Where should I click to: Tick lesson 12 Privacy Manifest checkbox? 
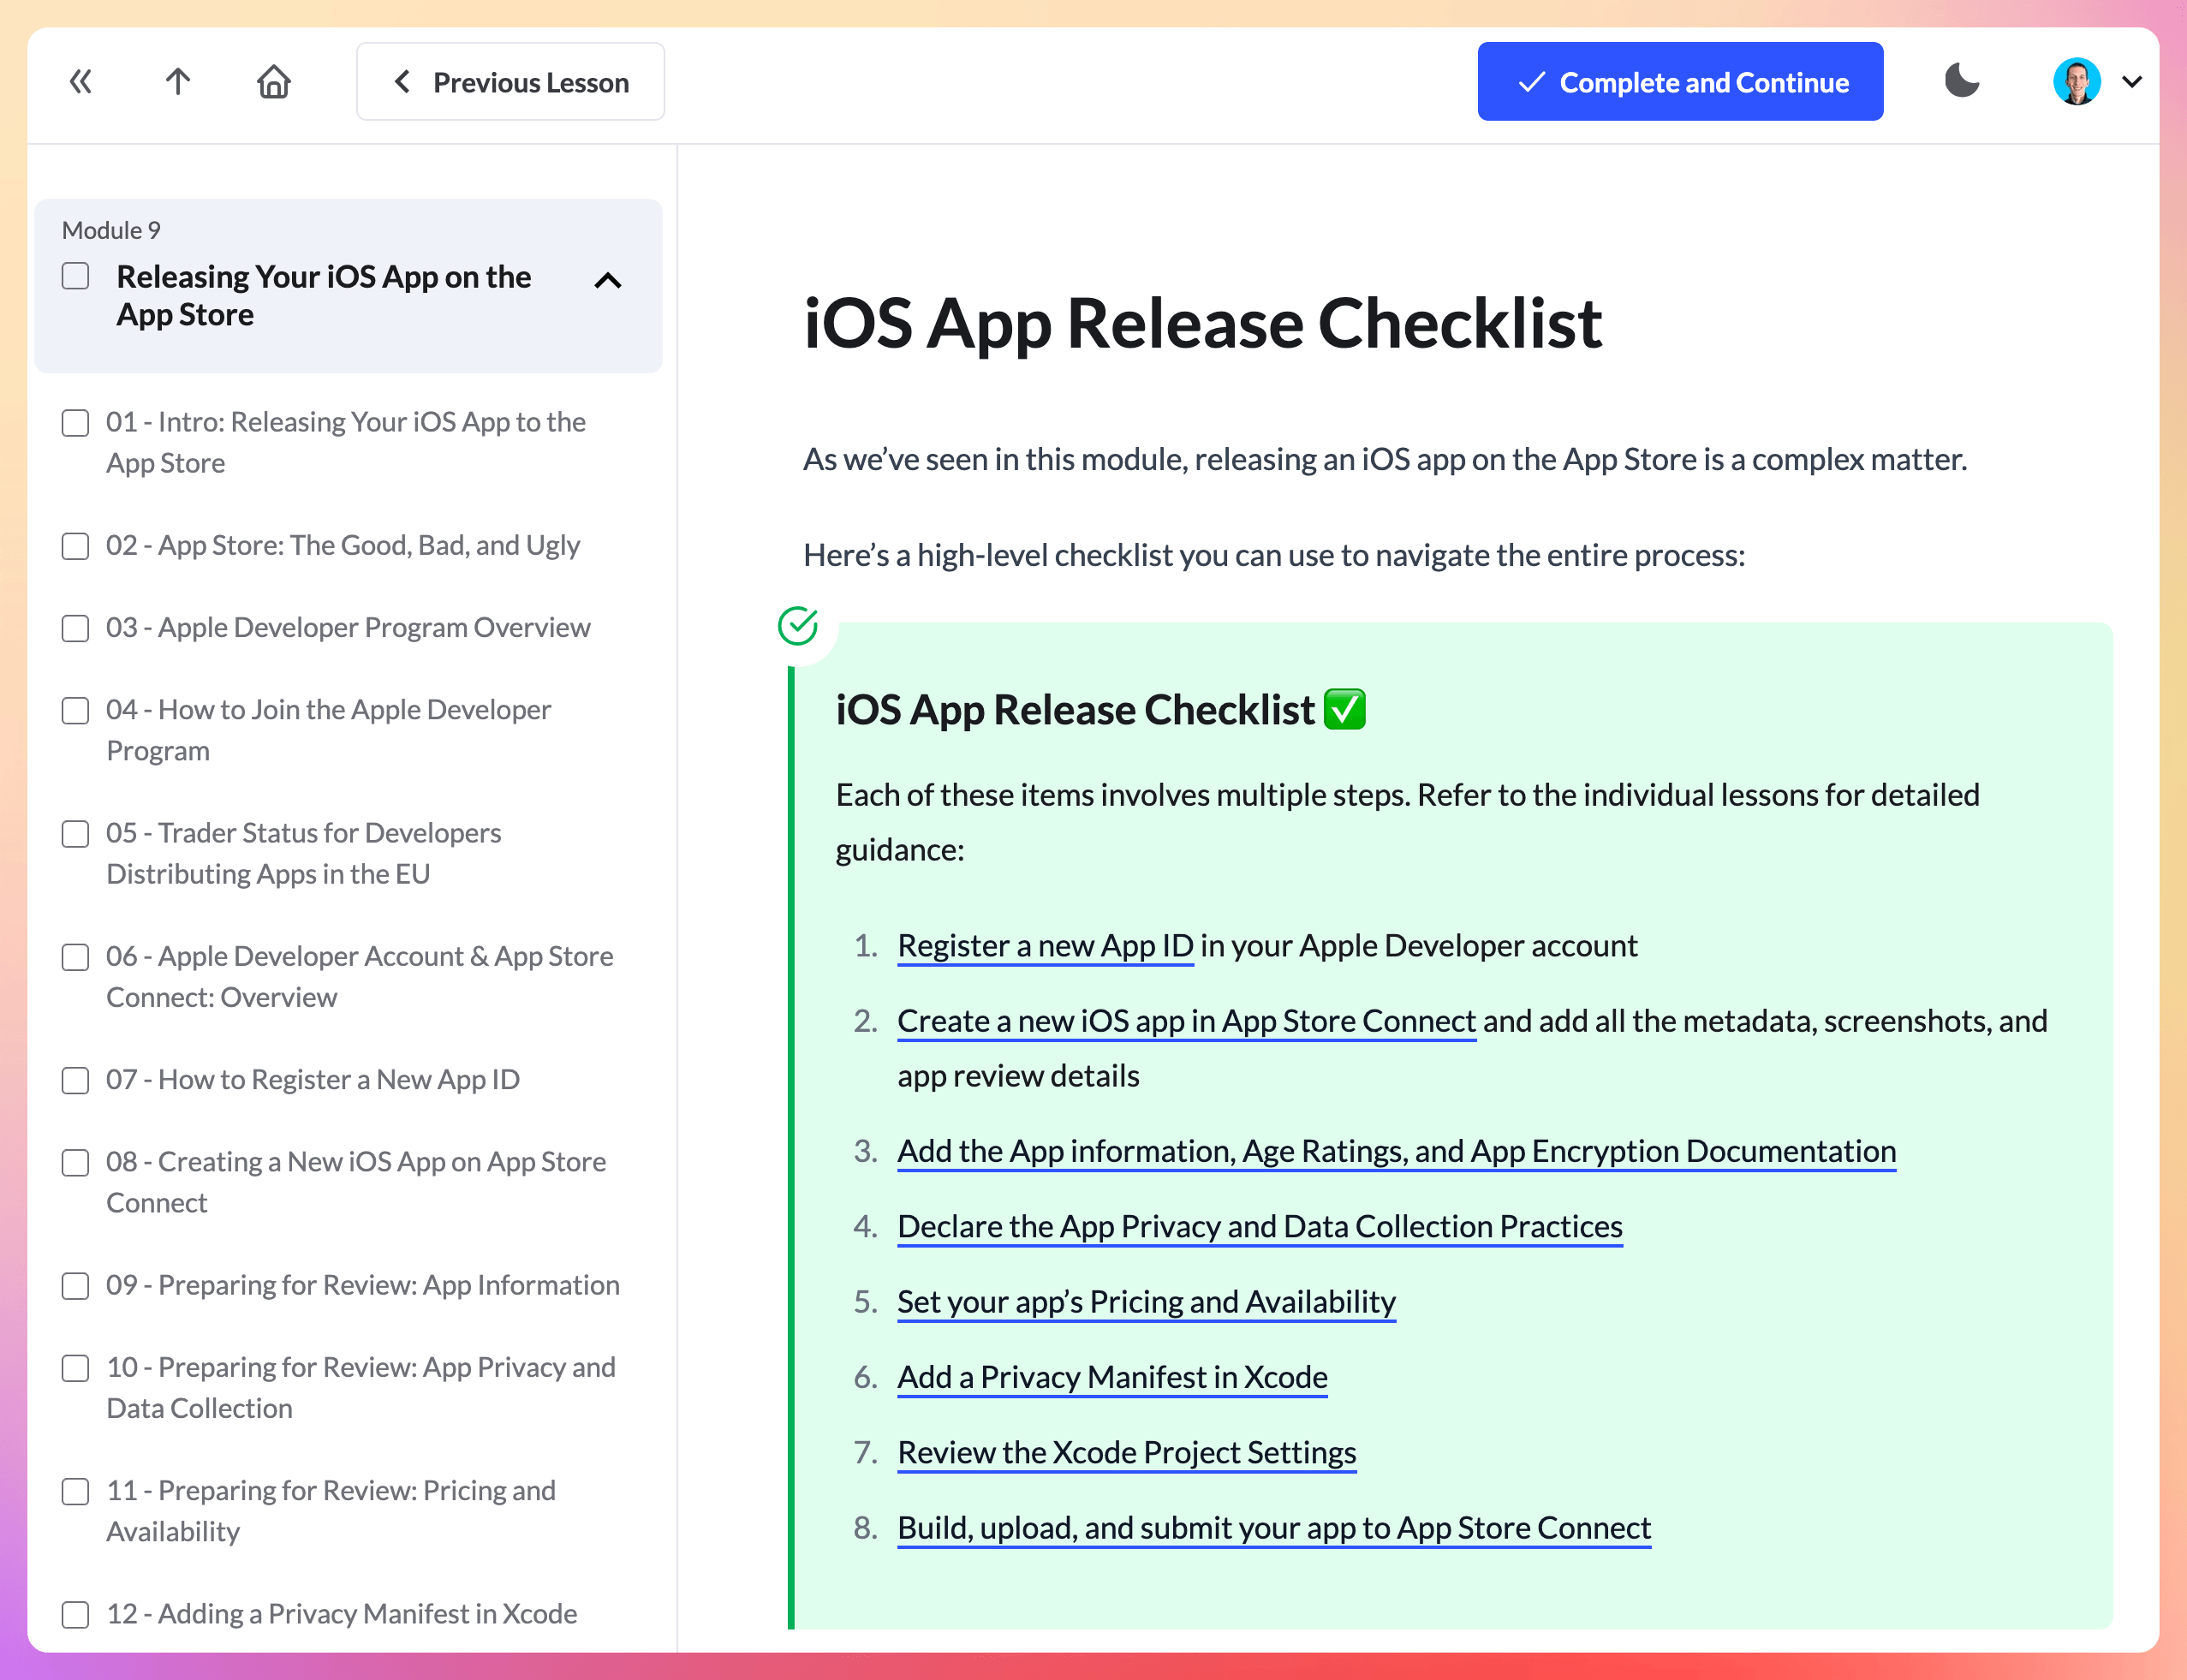76,1614
